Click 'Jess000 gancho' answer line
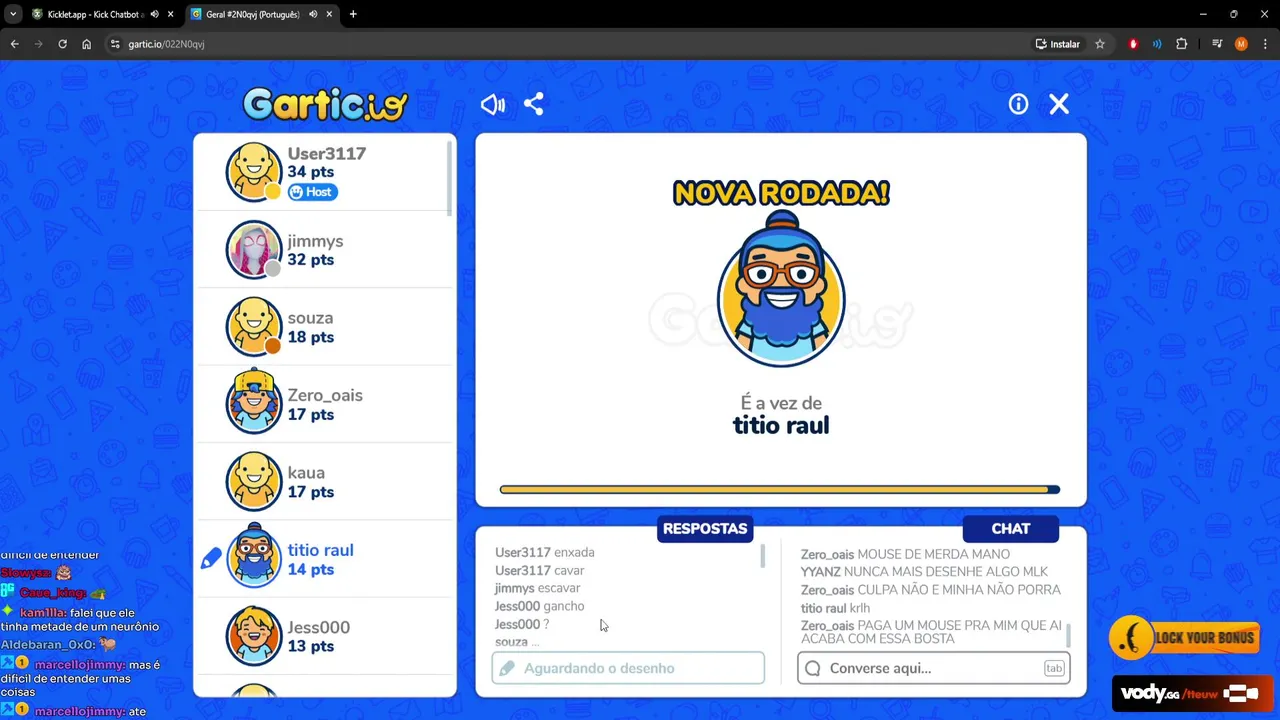The image size is (1280, 720). pyautogui.click(x=540, y=606)
